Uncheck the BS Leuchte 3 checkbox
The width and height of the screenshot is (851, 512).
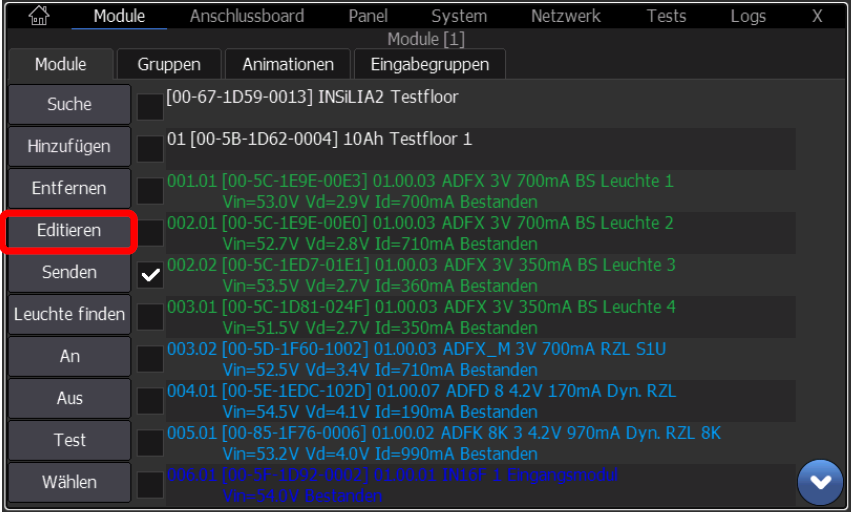[150, 275]
